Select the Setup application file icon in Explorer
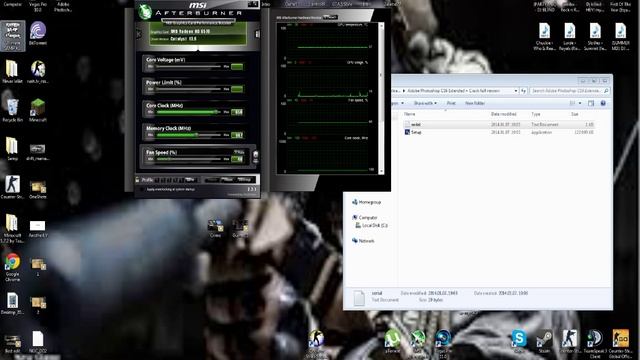The width and height of the screenshot is (640, 360). point(407,132)
